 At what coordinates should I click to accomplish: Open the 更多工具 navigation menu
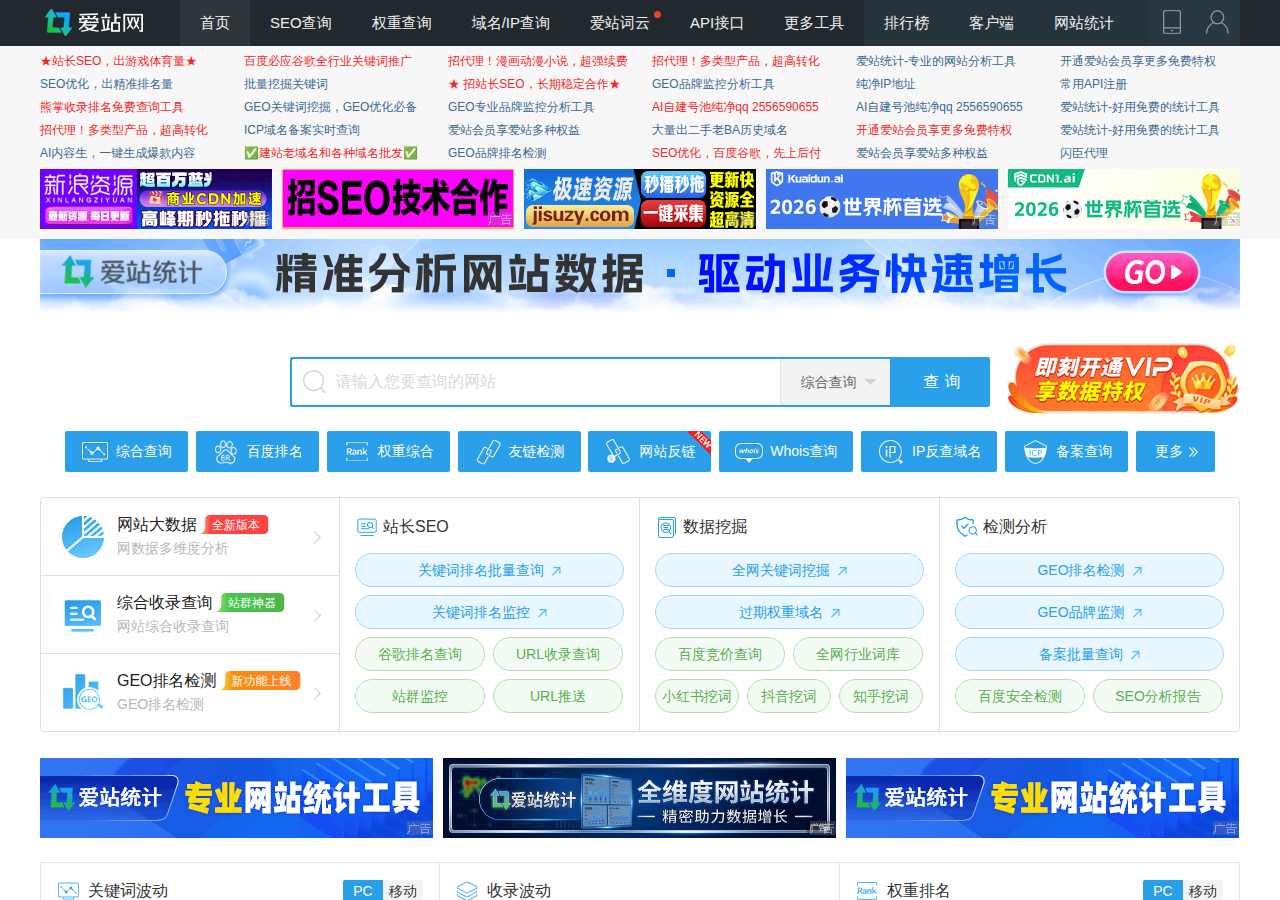coord(814,23)
